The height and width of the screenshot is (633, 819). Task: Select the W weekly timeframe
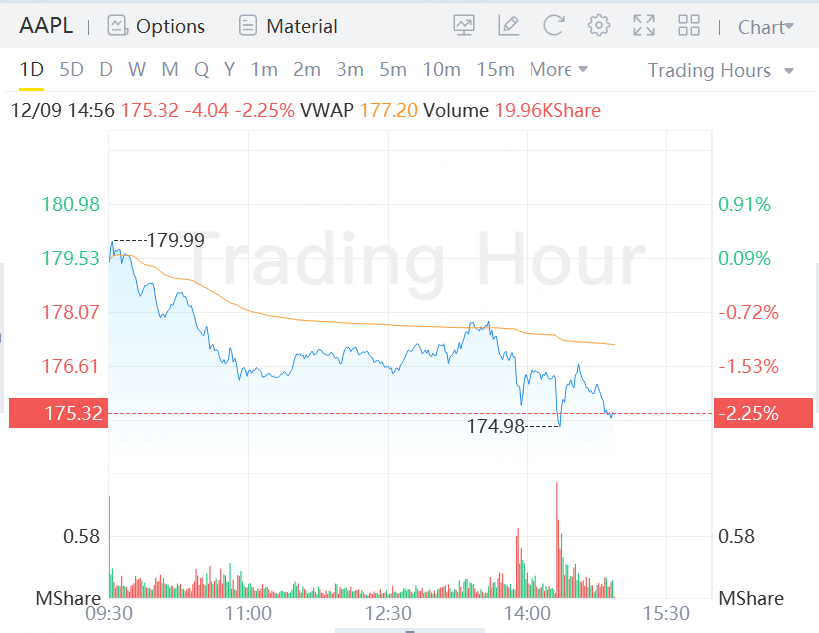[137, 70]
